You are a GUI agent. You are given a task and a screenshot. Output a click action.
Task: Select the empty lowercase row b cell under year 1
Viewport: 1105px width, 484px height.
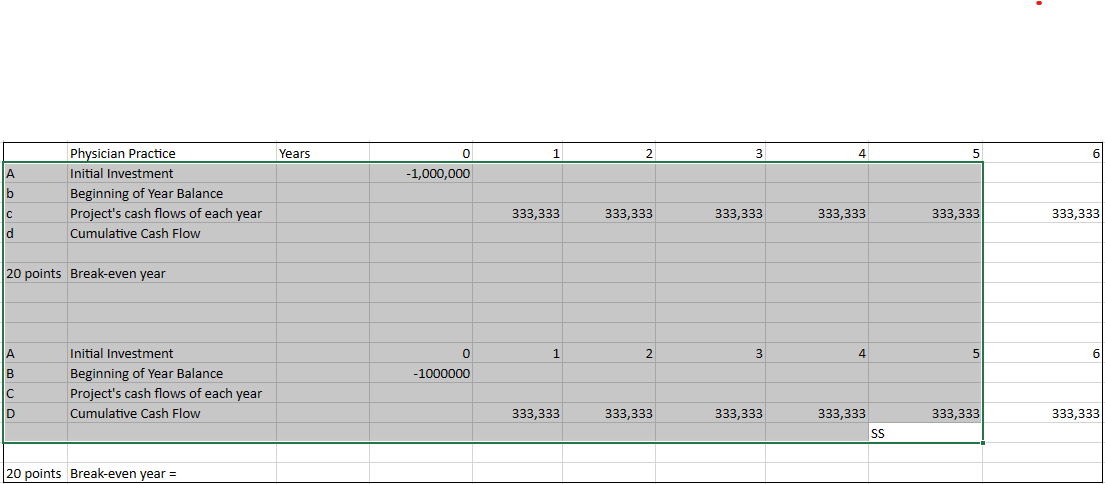[517, 193]
